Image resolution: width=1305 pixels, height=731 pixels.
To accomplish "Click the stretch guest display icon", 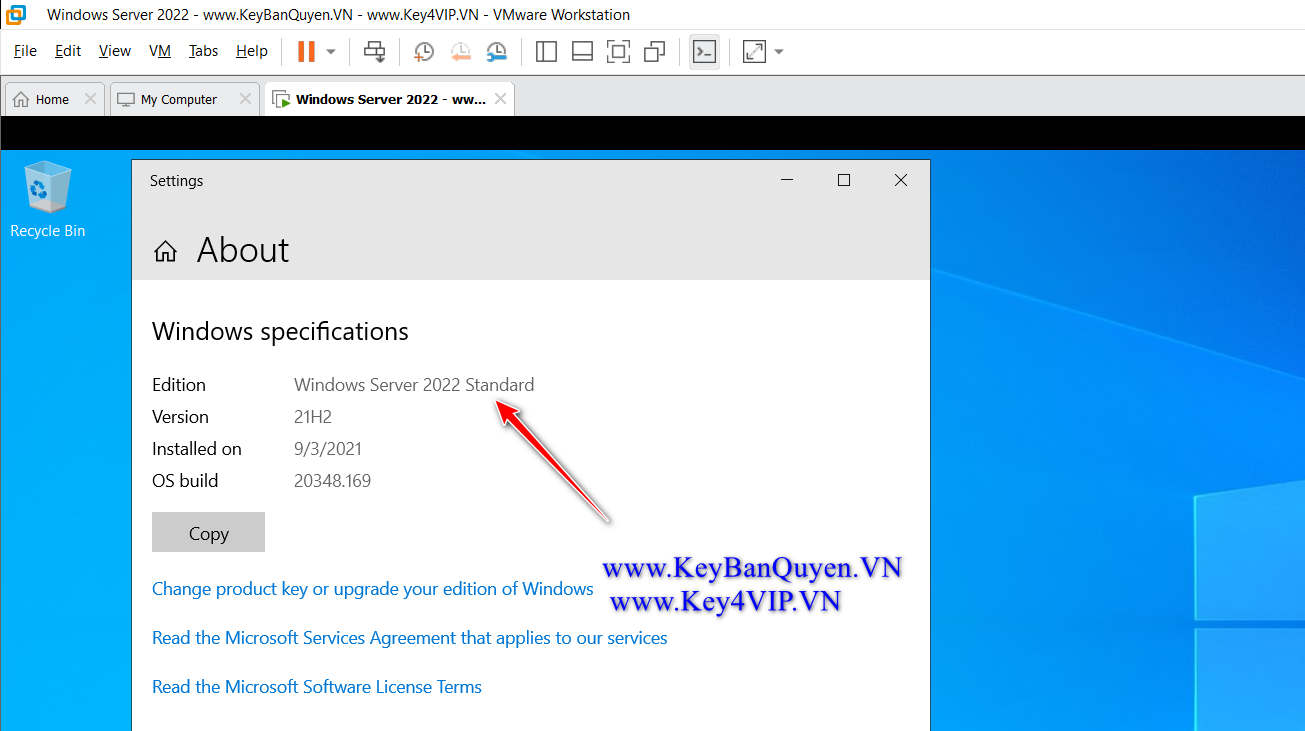I will [754, 51].
